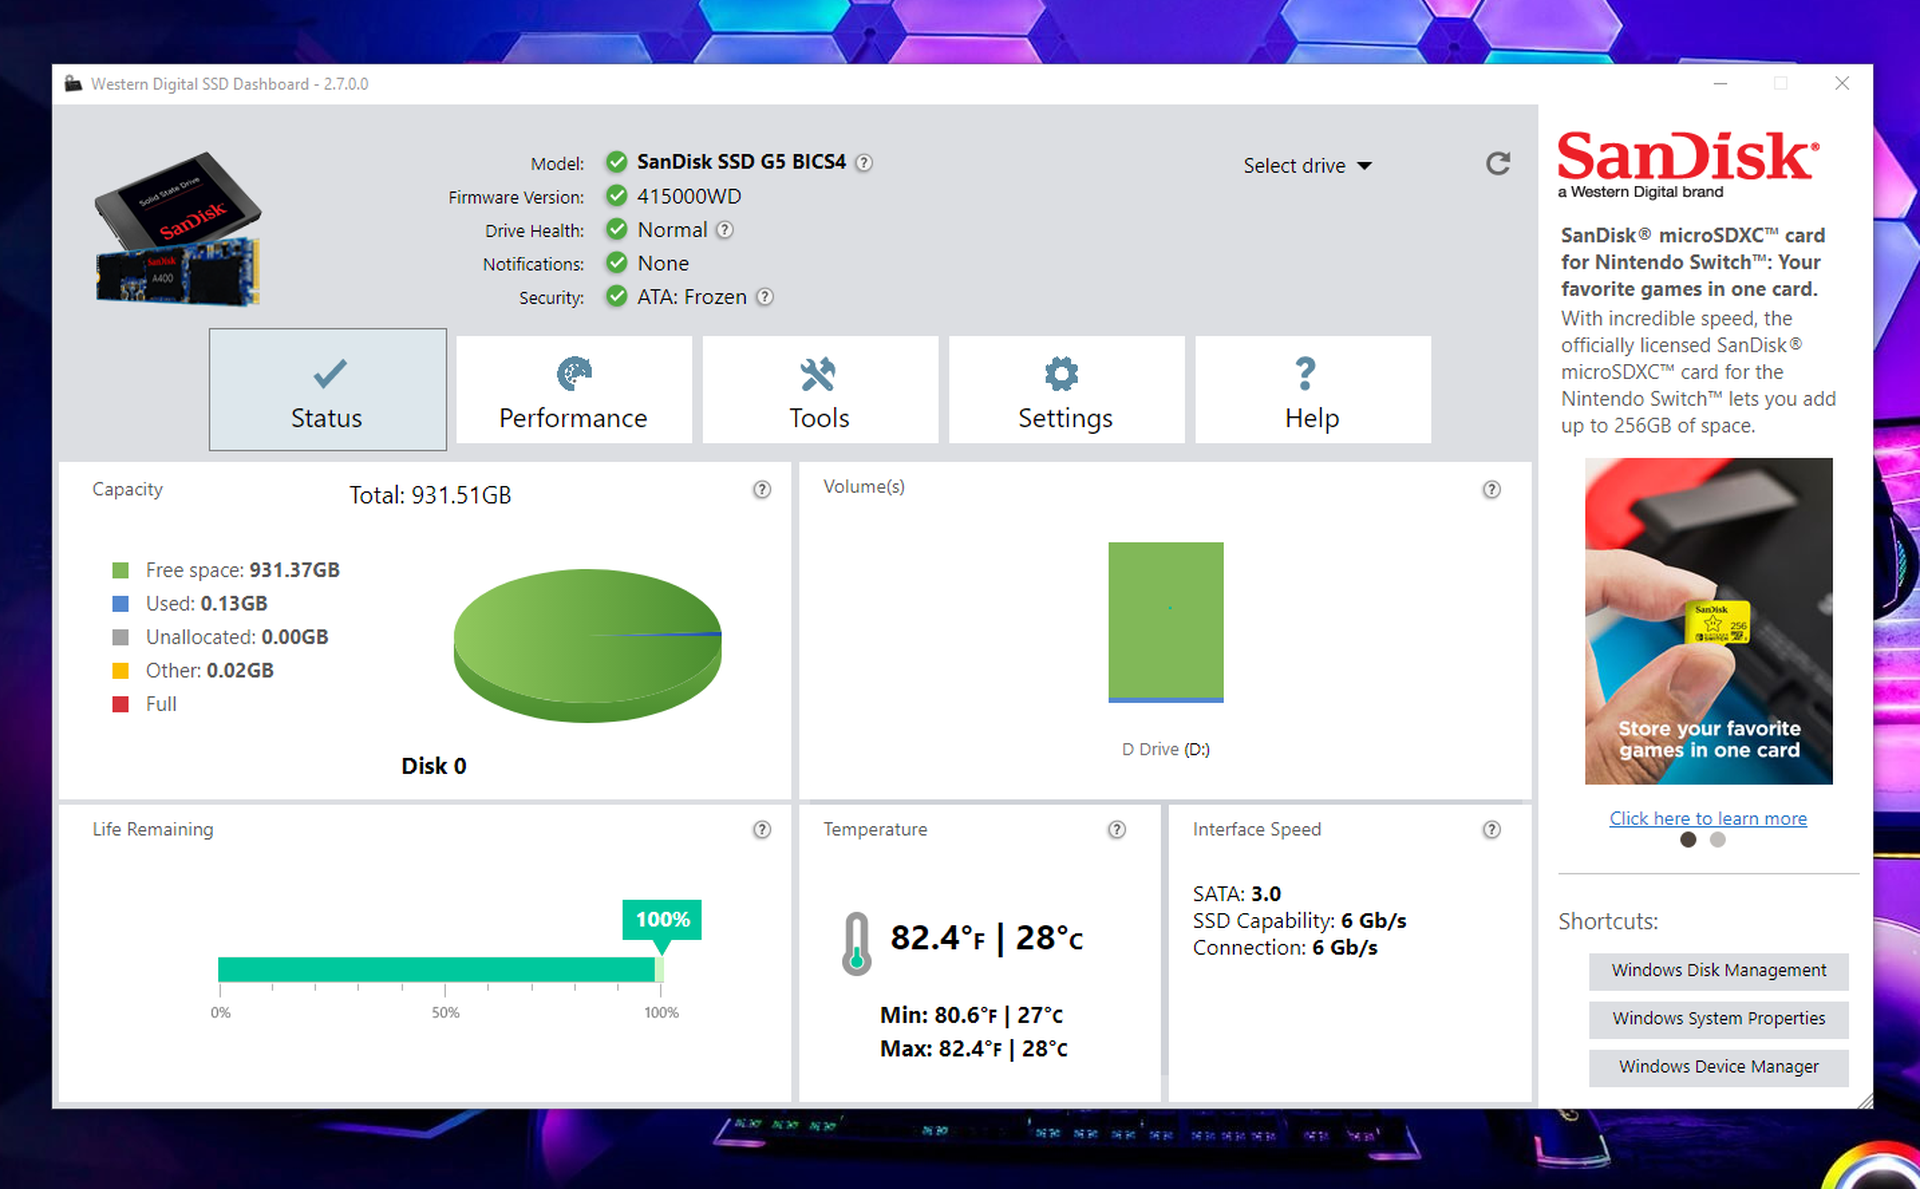Image resolution: width=1920 pixels, height=1189 pixels.
Task: Open Life Remaining help icon
Action: (x=762, y=829)
